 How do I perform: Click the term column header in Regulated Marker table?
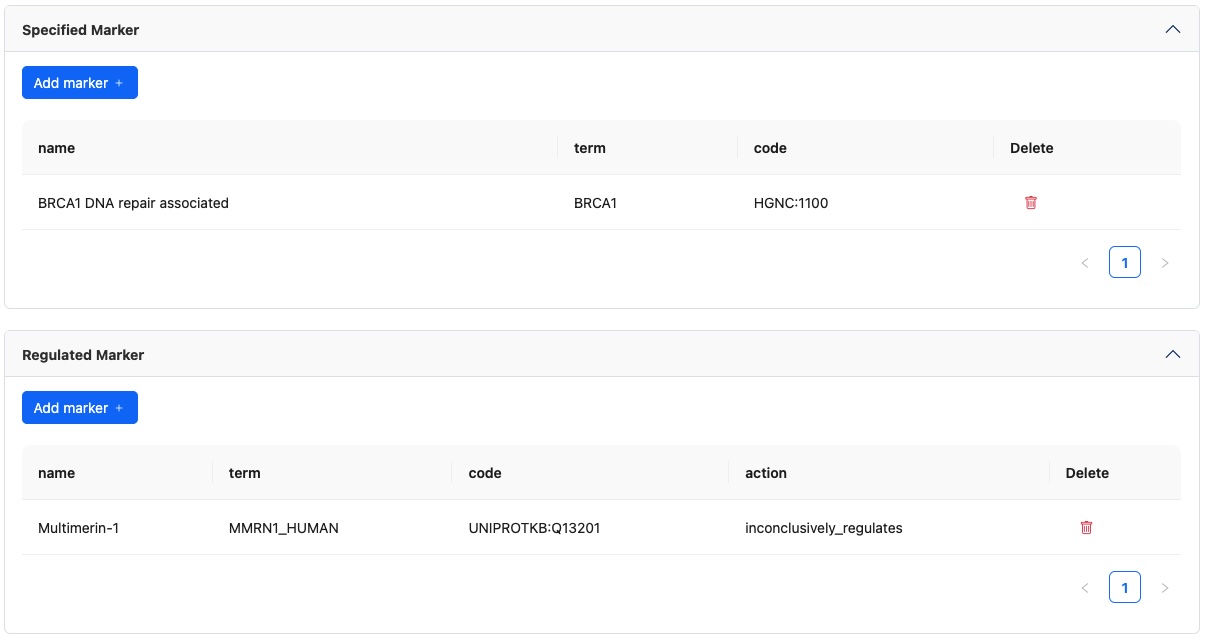point(333,473)
